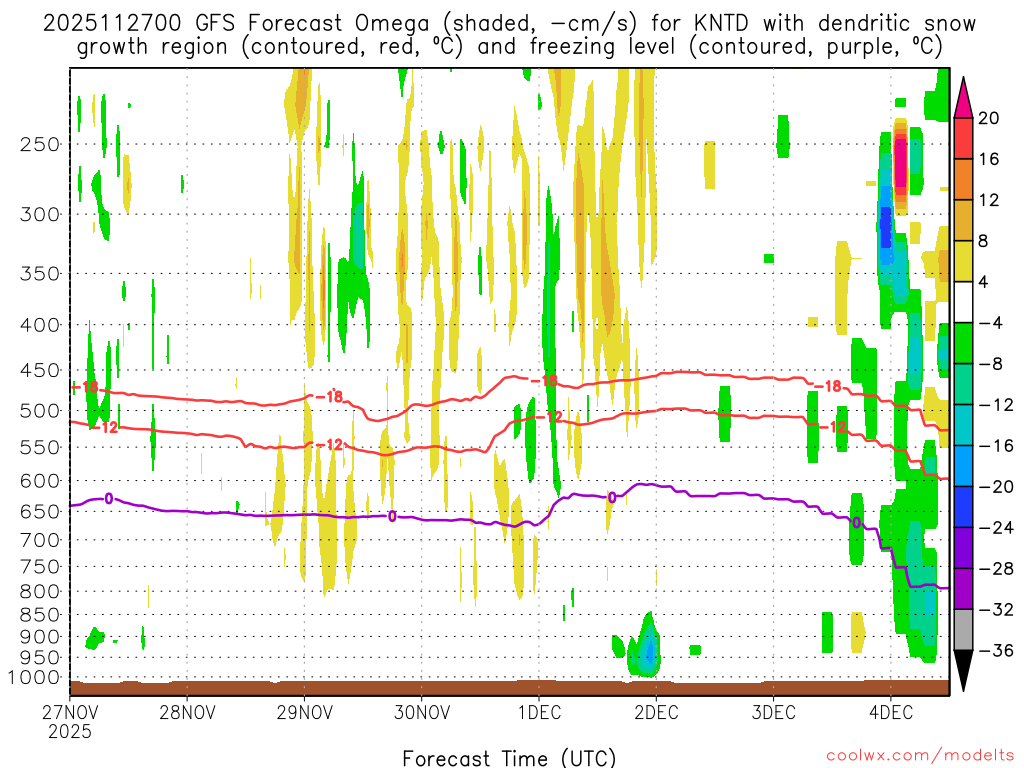Screen dimensions: 1024x768
Task: Click the -12 contour label near 27NOV
Action: click(x=104, y=428)
